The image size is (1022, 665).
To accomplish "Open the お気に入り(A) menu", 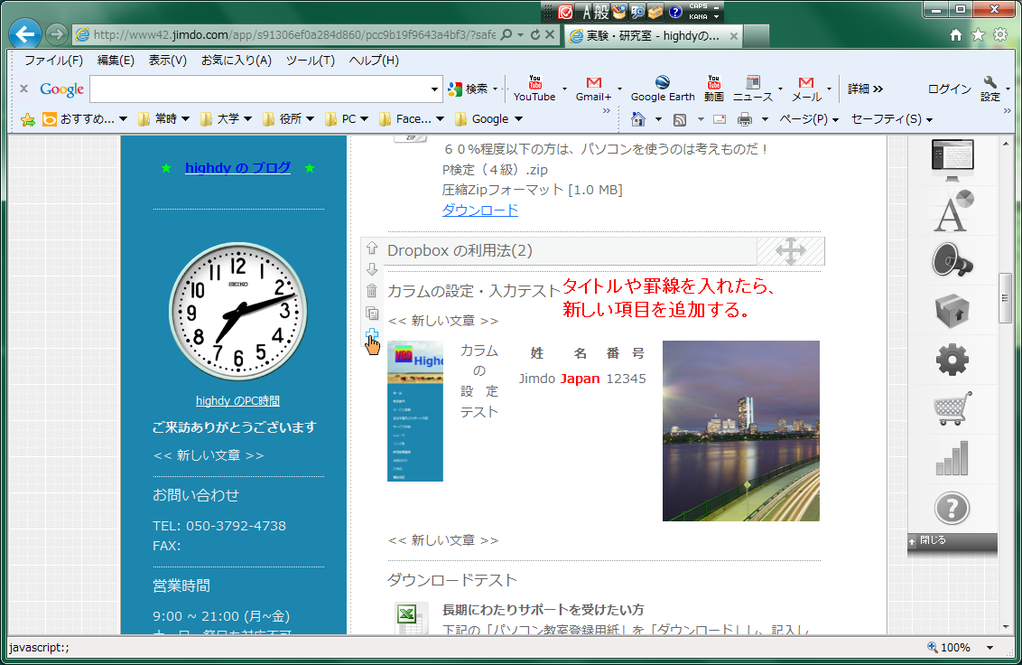I will tap(236, 60).
